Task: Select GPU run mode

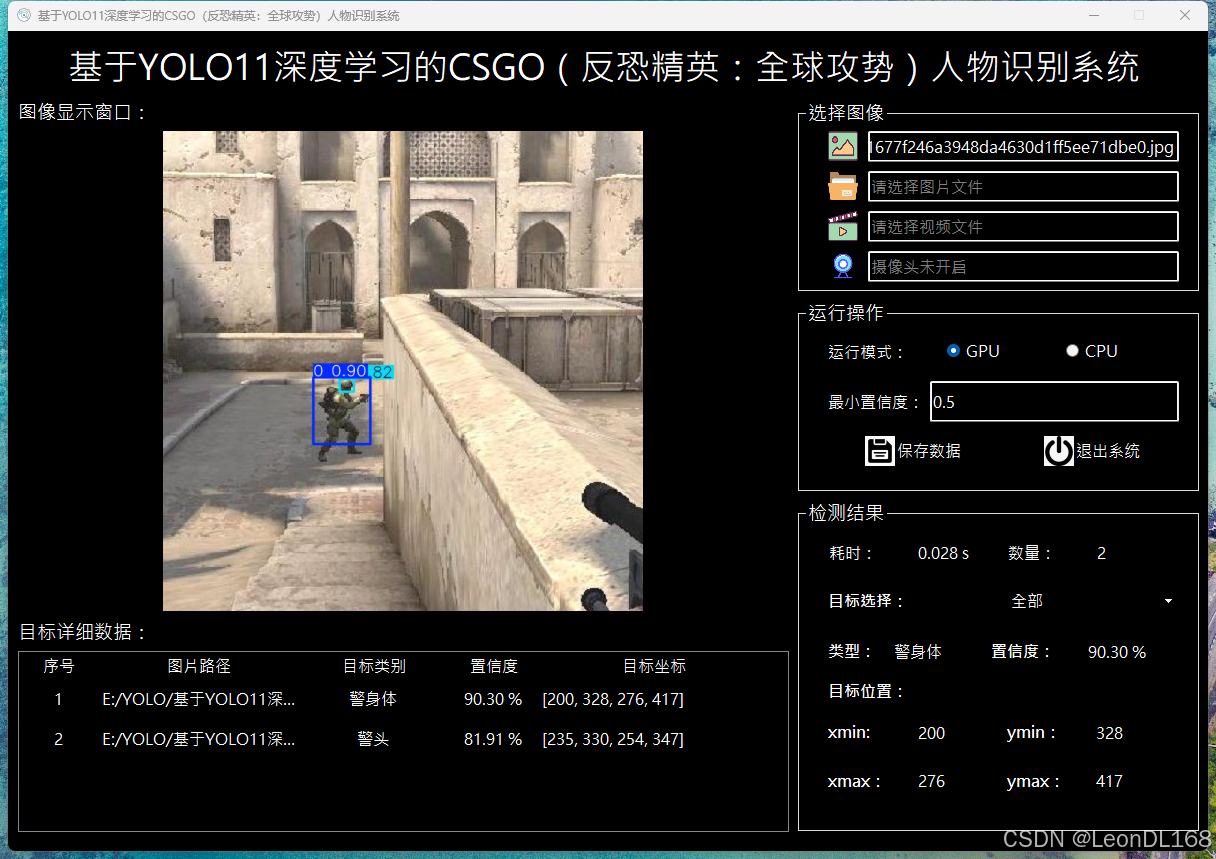Action: (x=973, y=351)
